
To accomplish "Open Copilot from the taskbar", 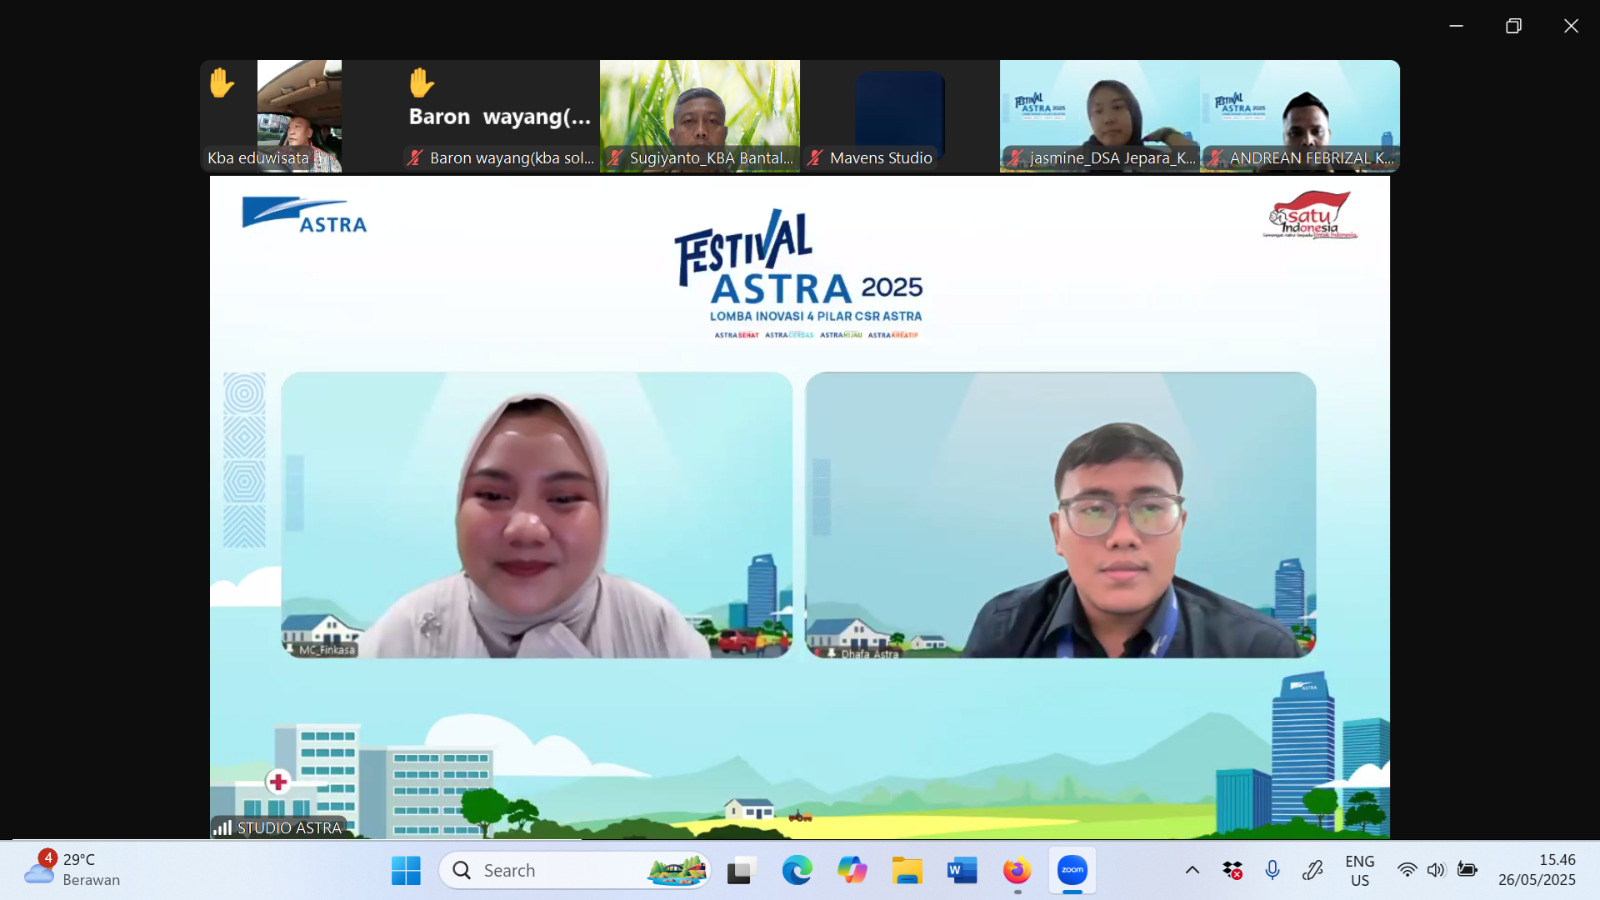I will coord(852,870).
